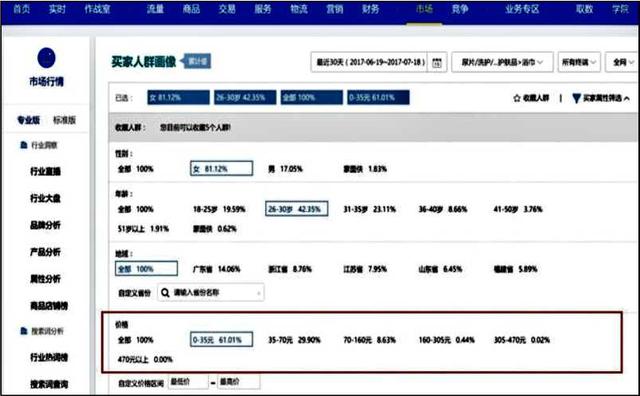This screenshot has width=640, height=396.
Task: Click the document icon beside 行业洞察
Action: coord(24,145)
